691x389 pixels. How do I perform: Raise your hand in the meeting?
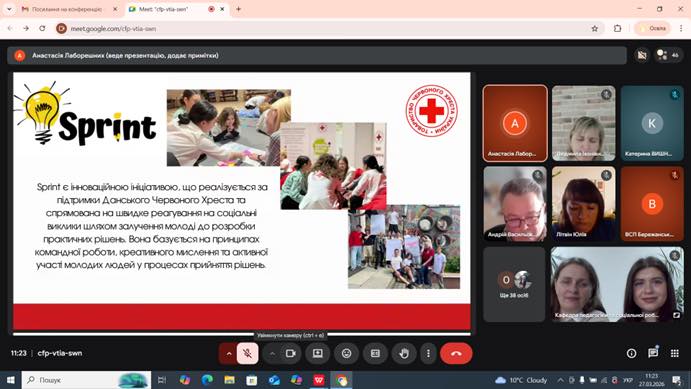(404, 353)
